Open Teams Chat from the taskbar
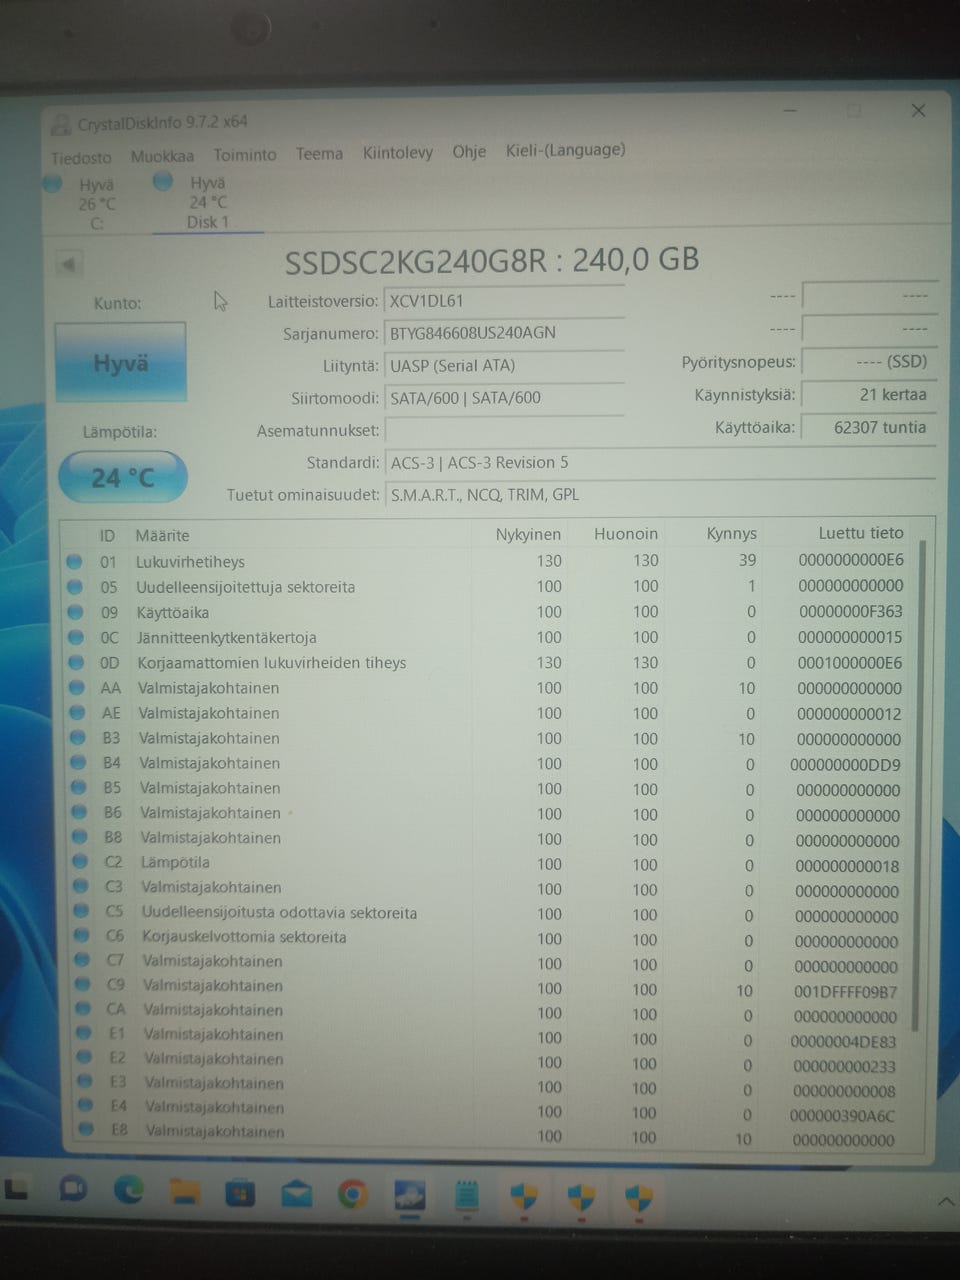The height and width of the screenshot is (1280, 960). pyautogui.click(x=73, y=1189)
